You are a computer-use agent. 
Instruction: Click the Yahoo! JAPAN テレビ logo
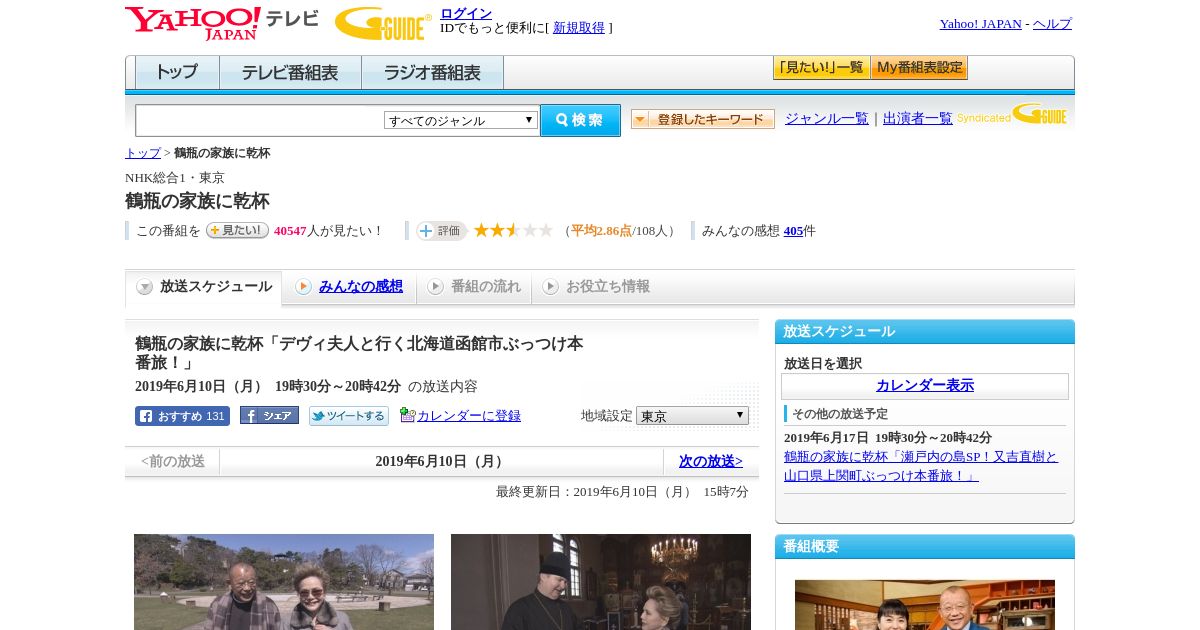(221, 23)
